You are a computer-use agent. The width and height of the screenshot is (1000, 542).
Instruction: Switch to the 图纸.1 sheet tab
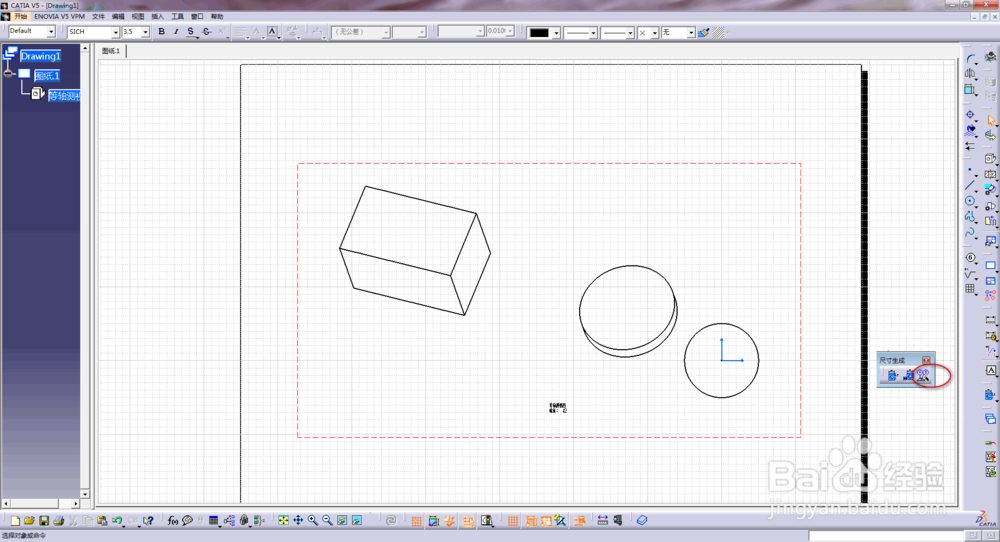(111, 51)
